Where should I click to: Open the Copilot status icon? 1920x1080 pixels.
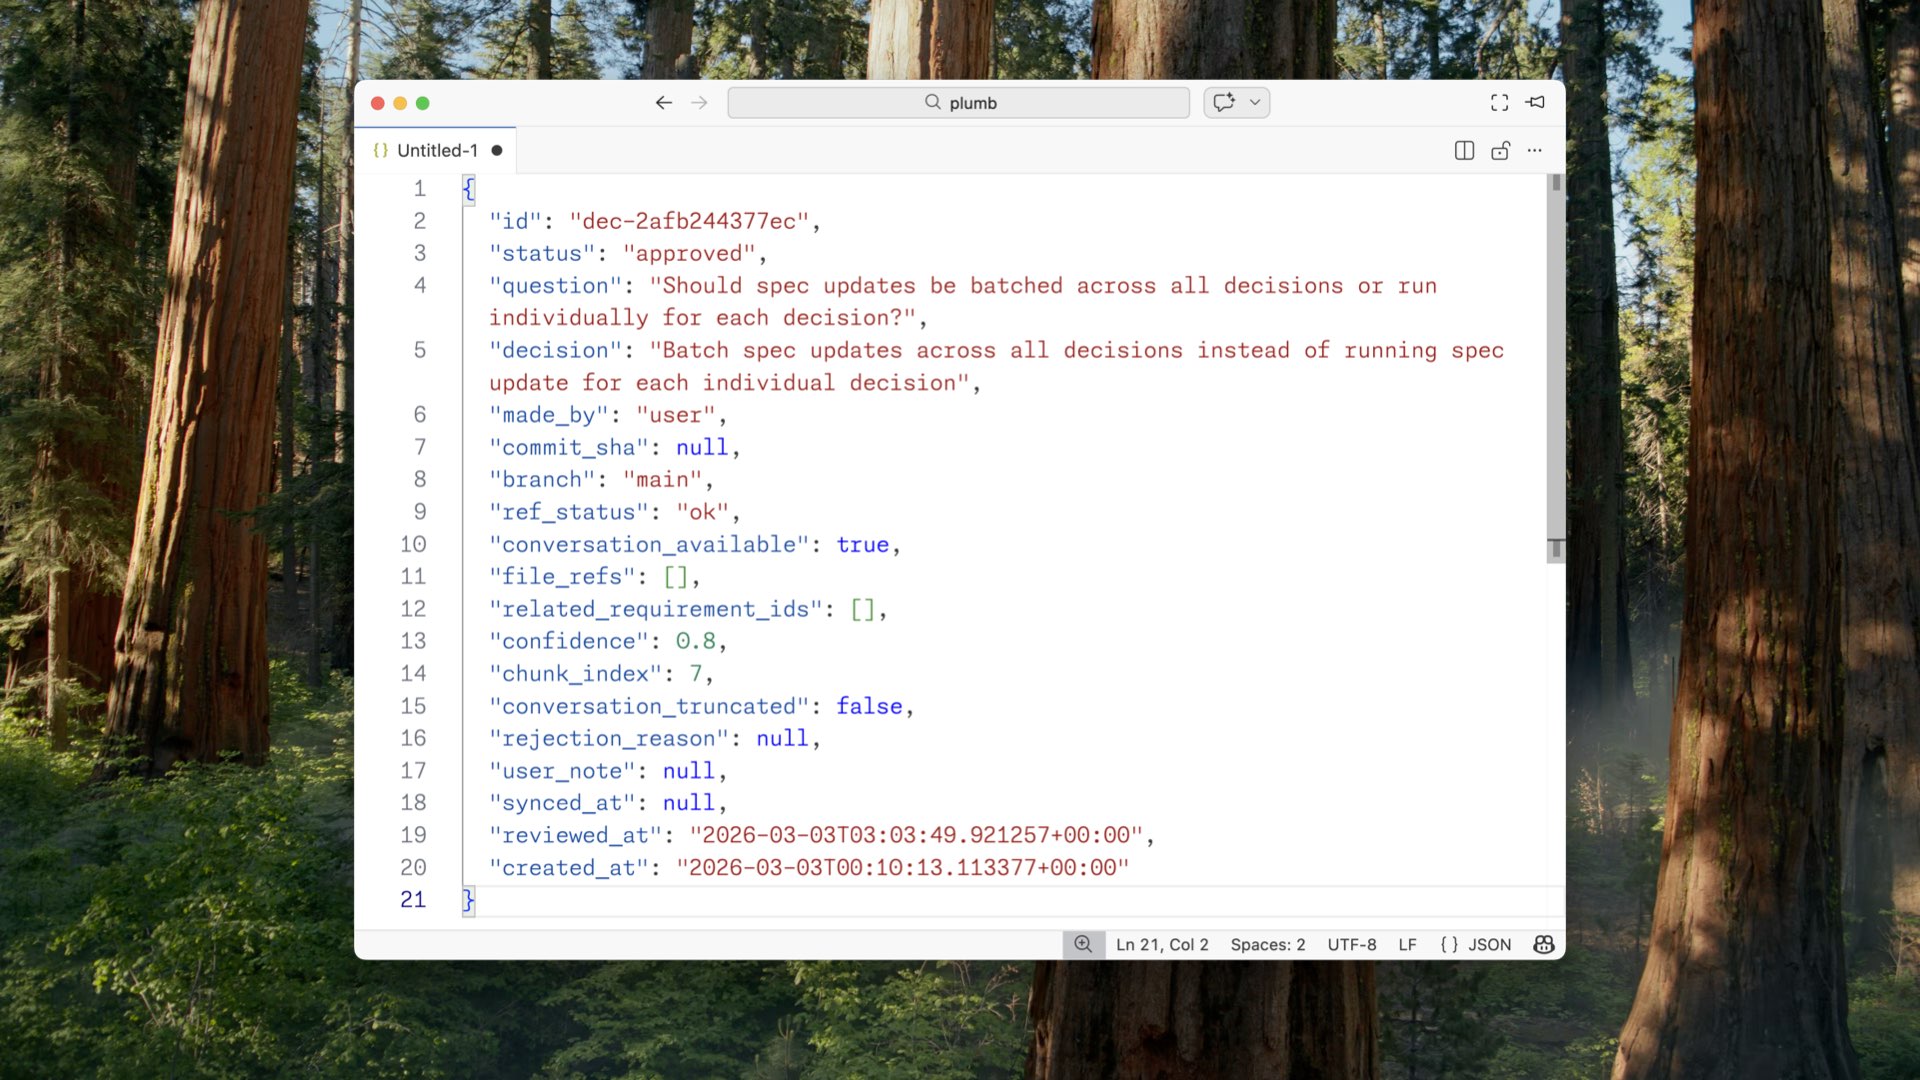pyautogui.click(x=1543, y=944)
